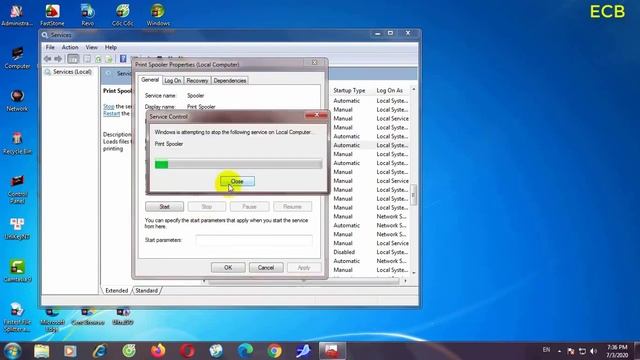This screenshot has width=640, height=360.
Task: Click the Apply button in Print Spooler Properties
Action: (304, 268)
